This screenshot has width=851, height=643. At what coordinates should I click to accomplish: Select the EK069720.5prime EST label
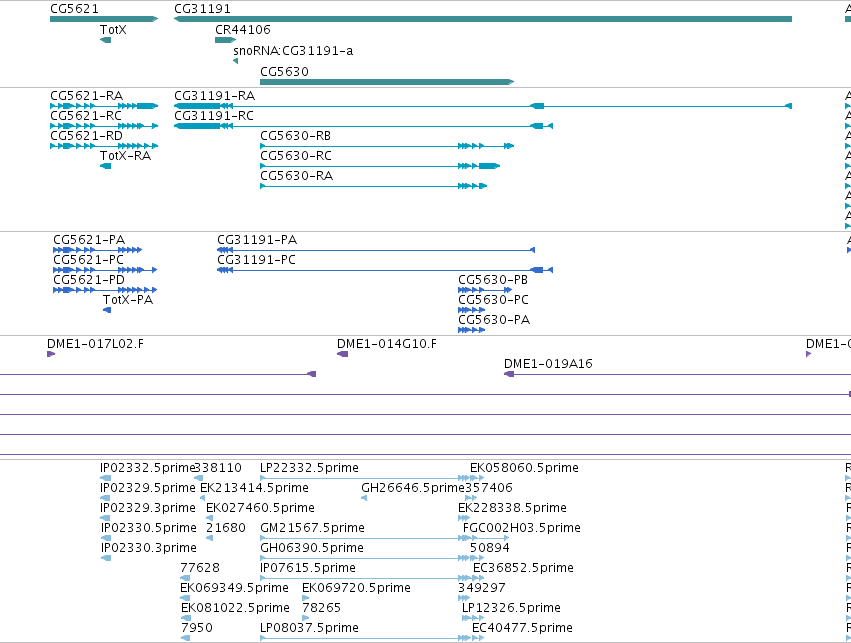point(356,589)
